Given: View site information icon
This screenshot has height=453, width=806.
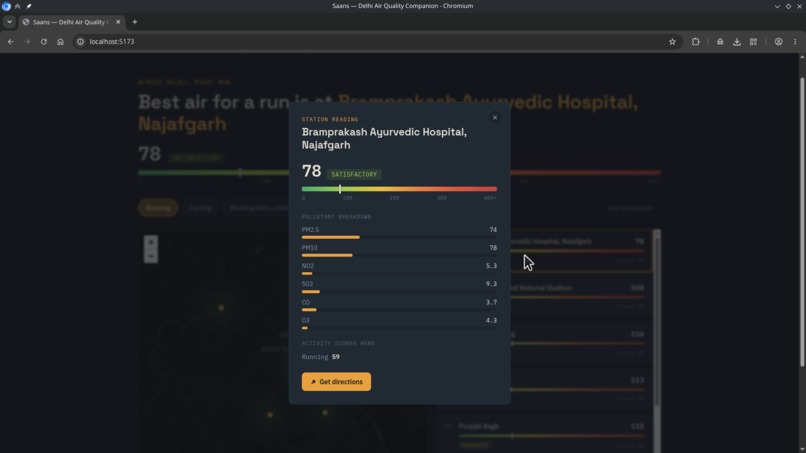Looking at the screenshot, I should [80, 42].
